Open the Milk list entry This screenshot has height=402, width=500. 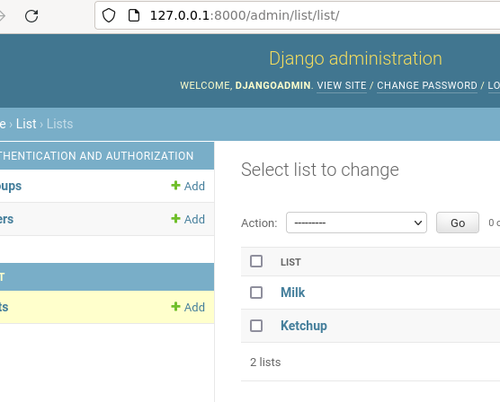293,292
